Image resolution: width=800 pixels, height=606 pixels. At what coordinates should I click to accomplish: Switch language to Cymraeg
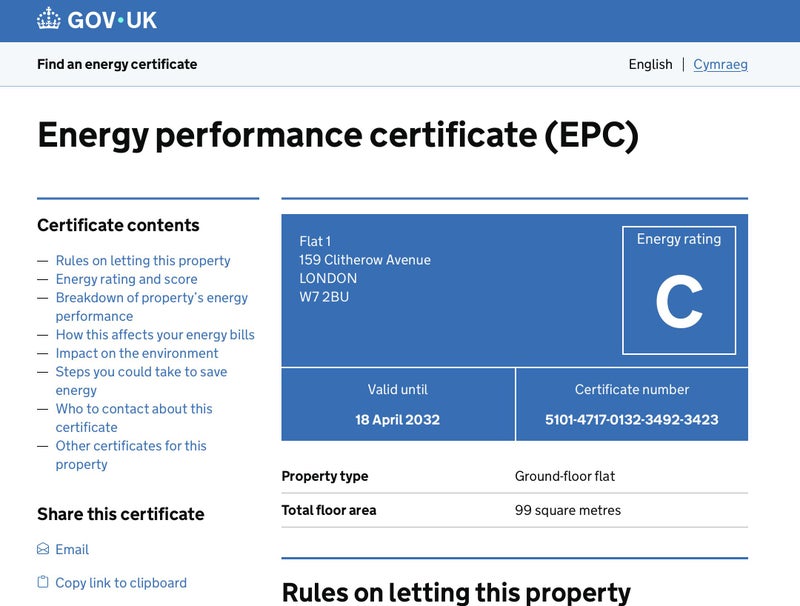pyautogui.click(x=720, y=64)
